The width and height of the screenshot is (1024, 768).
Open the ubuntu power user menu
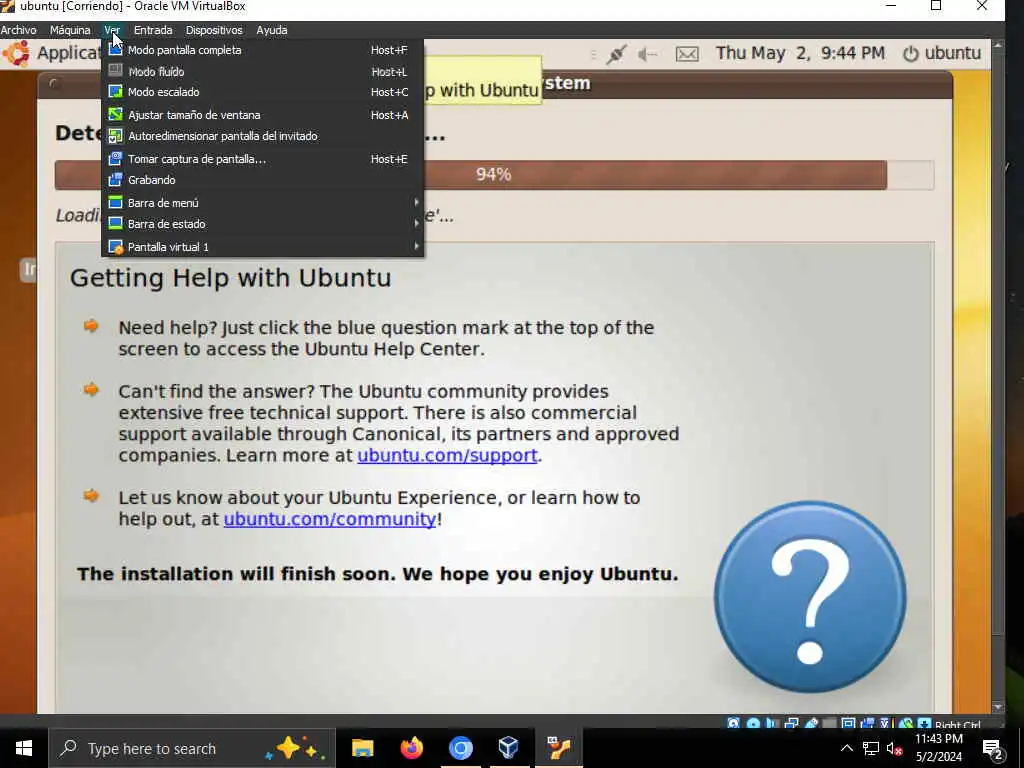coord(942,54)
